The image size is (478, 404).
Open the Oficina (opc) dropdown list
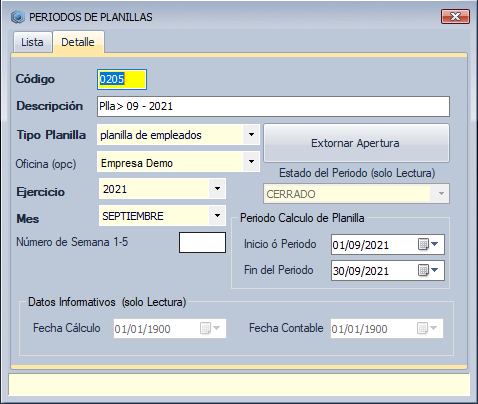[251, 162]
